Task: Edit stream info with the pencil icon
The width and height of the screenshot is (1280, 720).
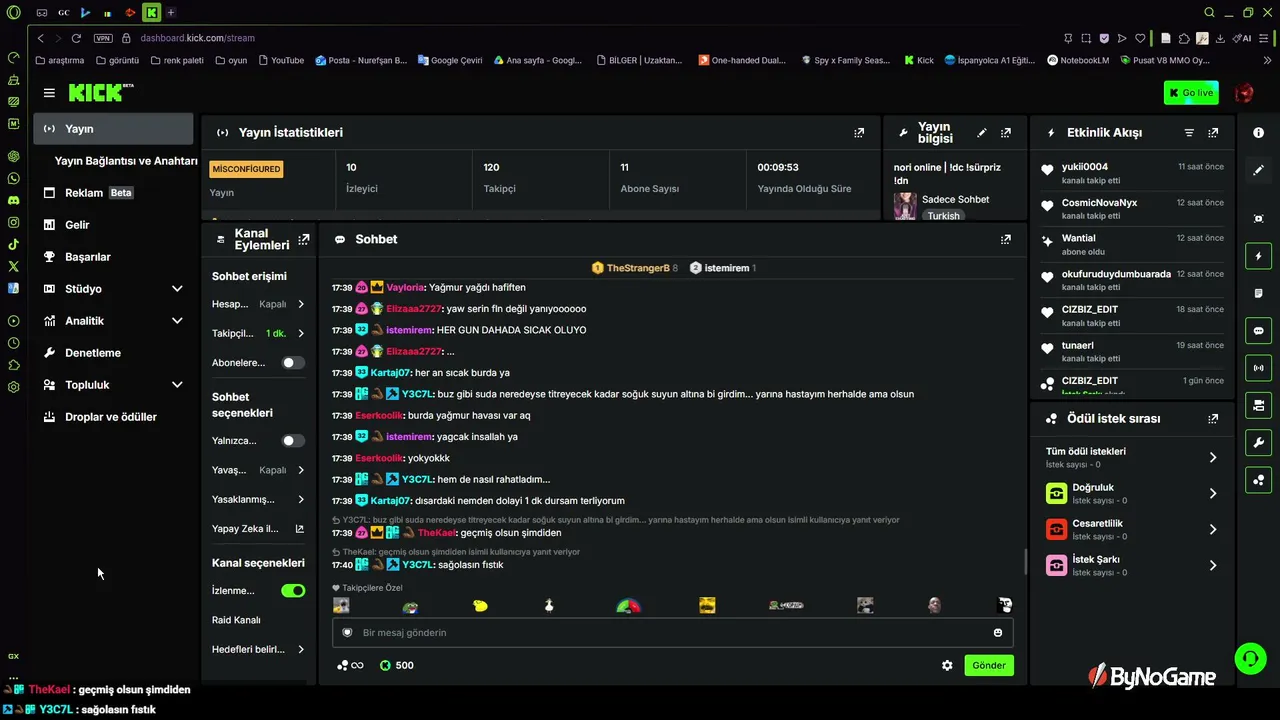Action: pyautogui.click(x=982, y=132)
